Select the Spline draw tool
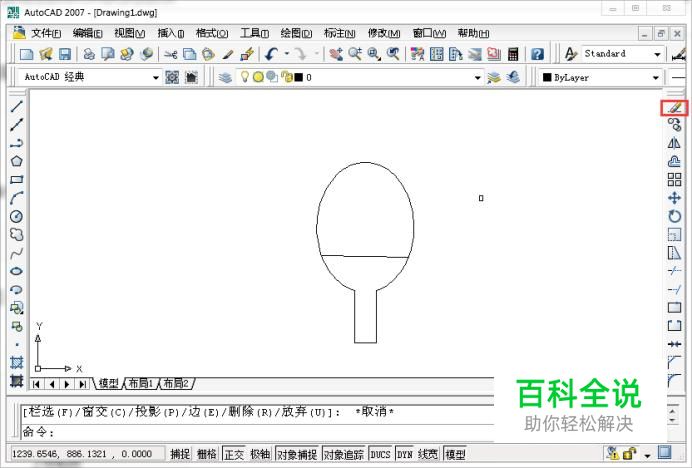 pyautogui.click(x=16, y=253)
